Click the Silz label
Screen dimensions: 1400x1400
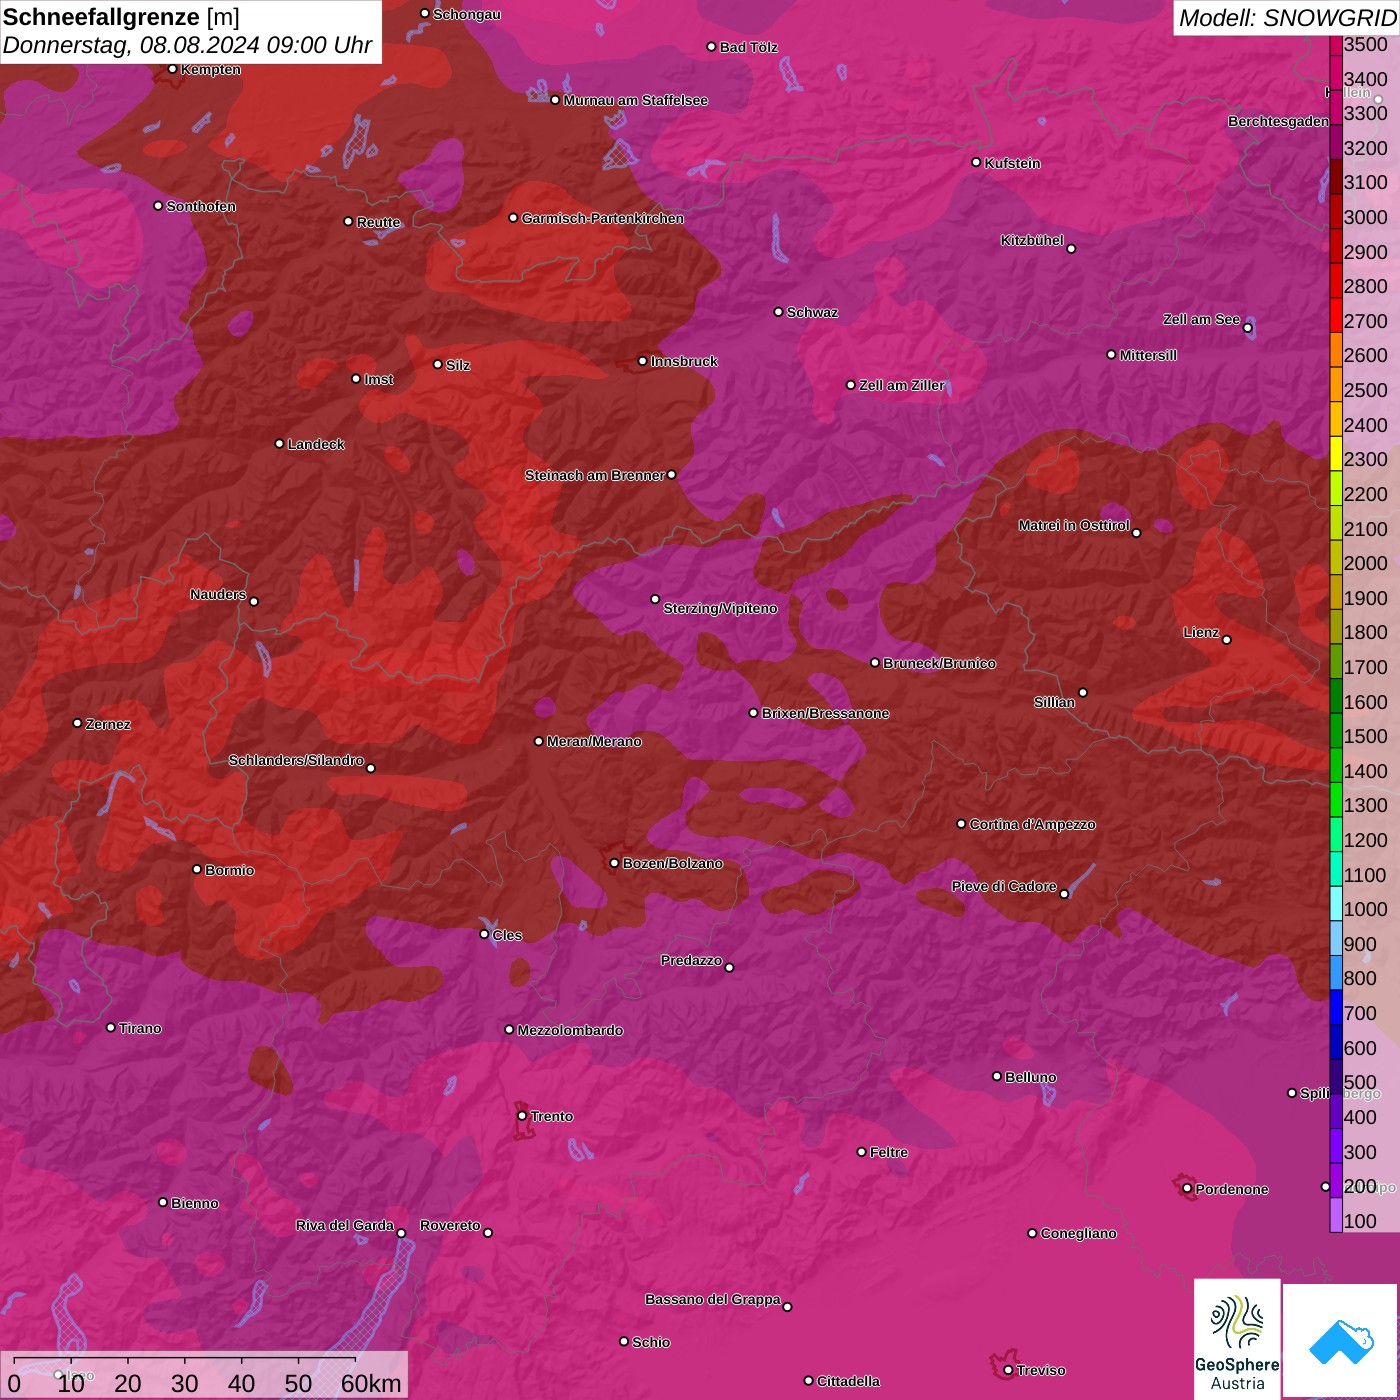(x=458, y=365)
